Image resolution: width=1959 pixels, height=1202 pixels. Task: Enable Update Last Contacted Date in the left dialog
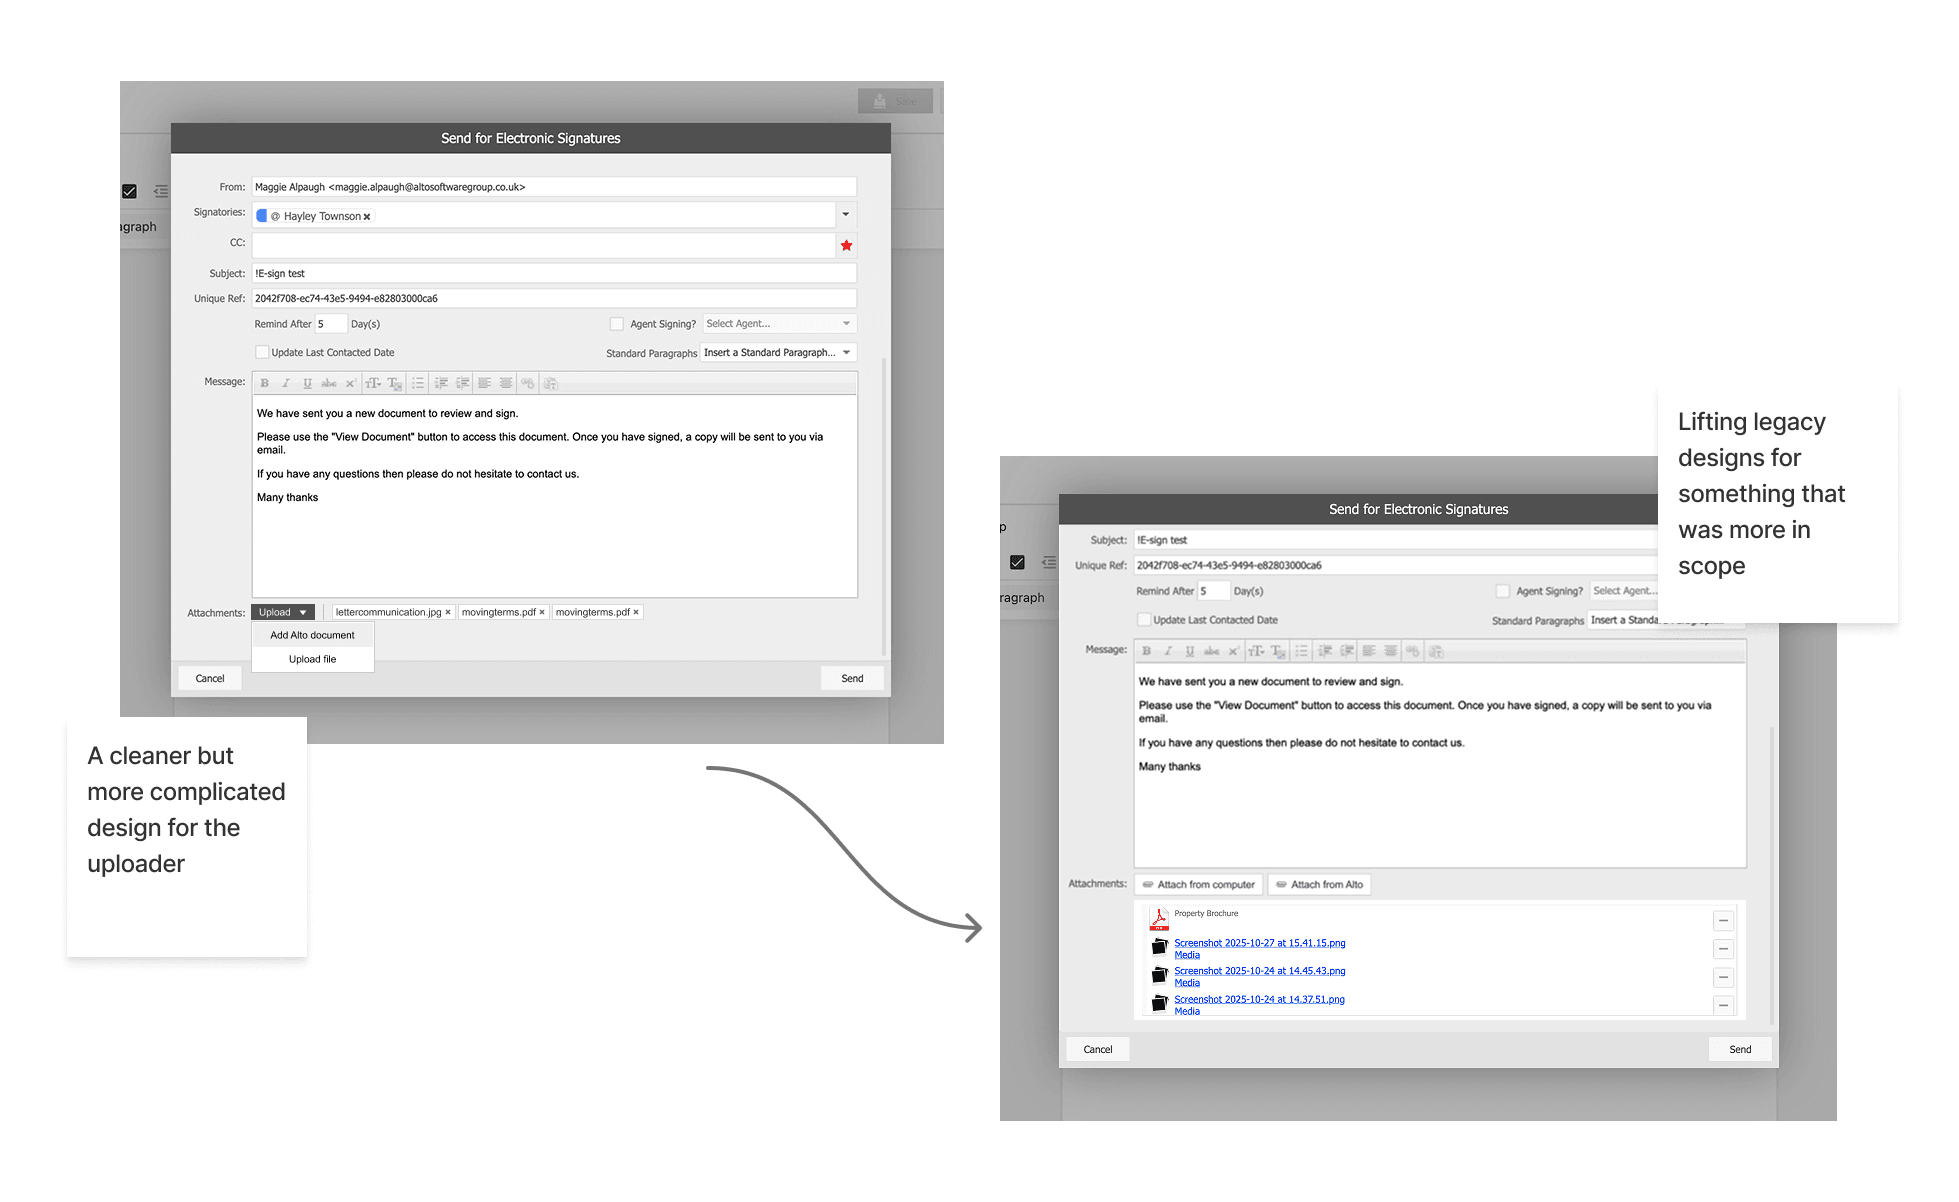pos(262,352)
